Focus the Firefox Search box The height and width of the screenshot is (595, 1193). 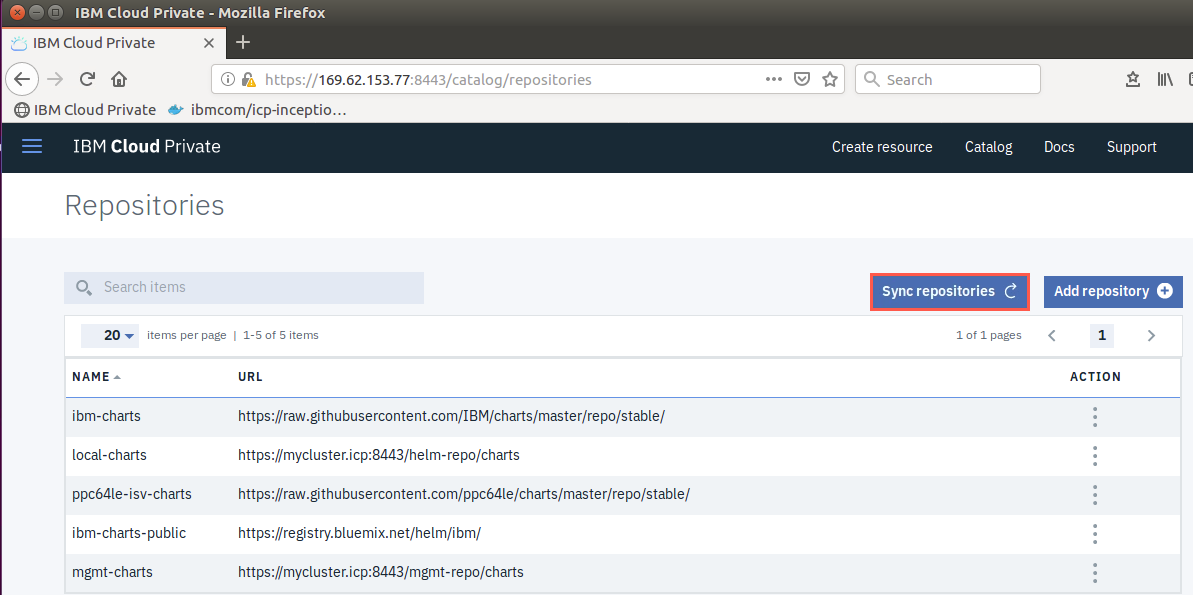pos(948,79)
